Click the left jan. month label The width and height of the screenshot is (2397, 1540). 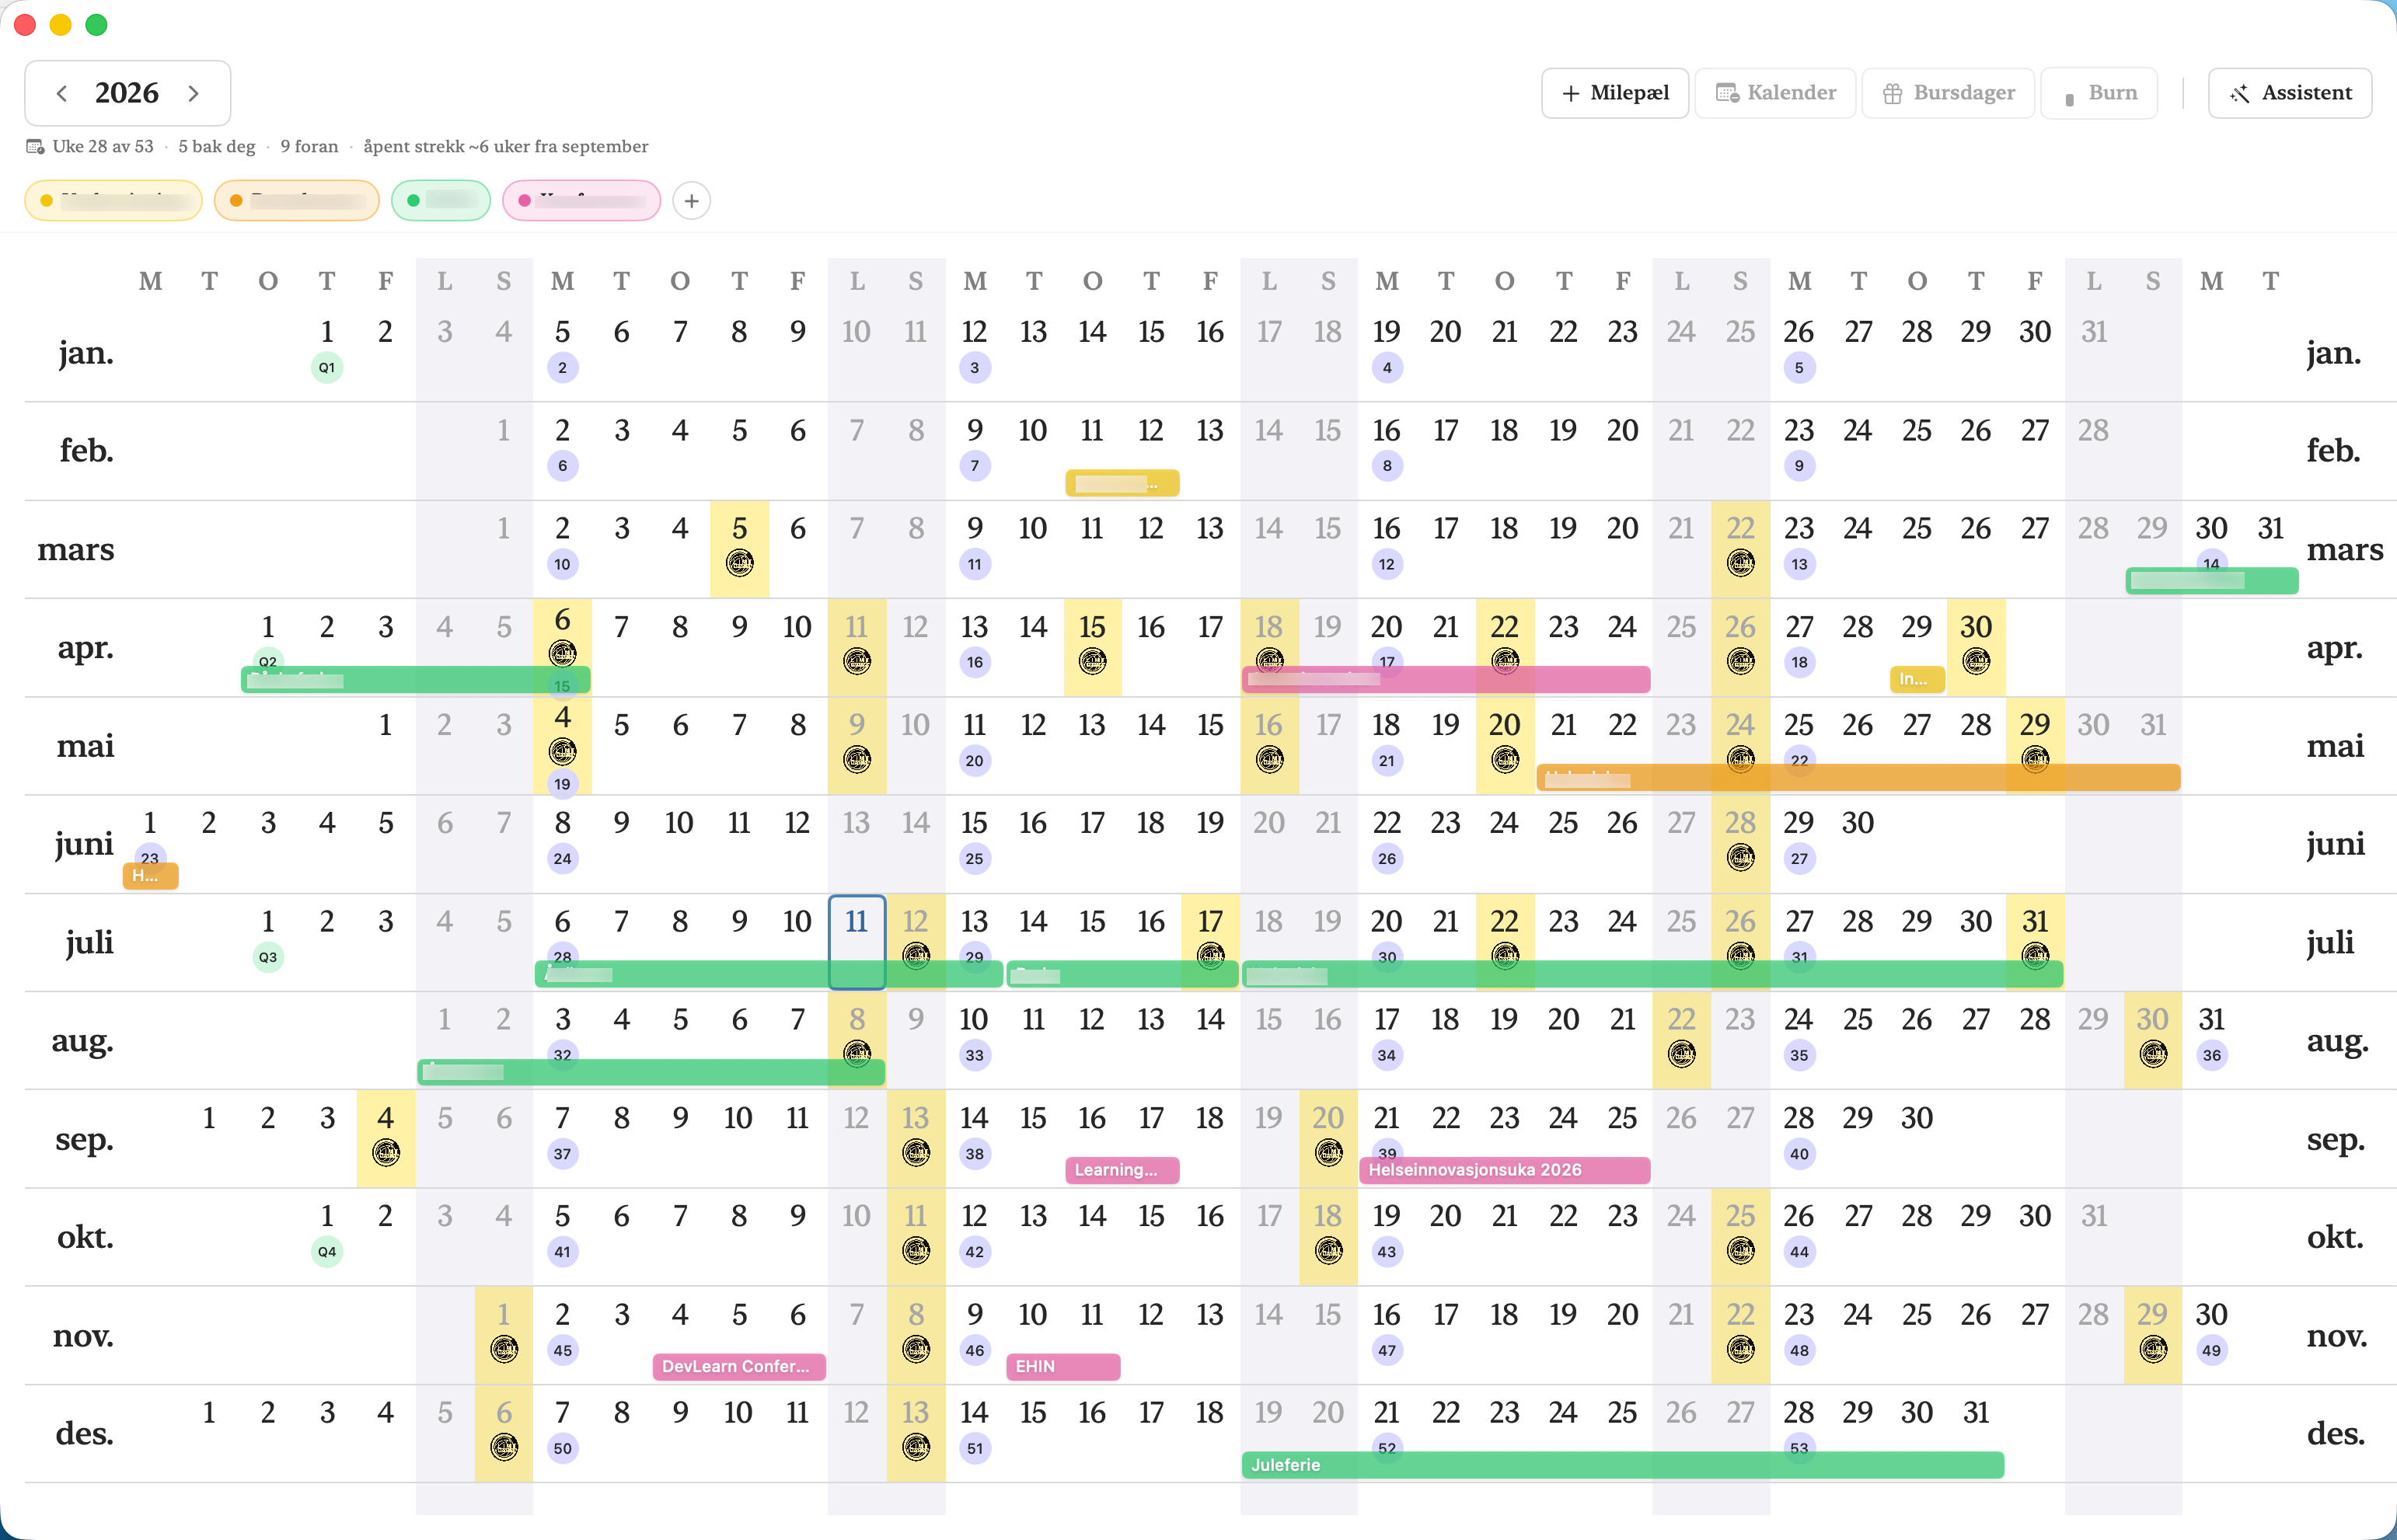pos(85,353)
